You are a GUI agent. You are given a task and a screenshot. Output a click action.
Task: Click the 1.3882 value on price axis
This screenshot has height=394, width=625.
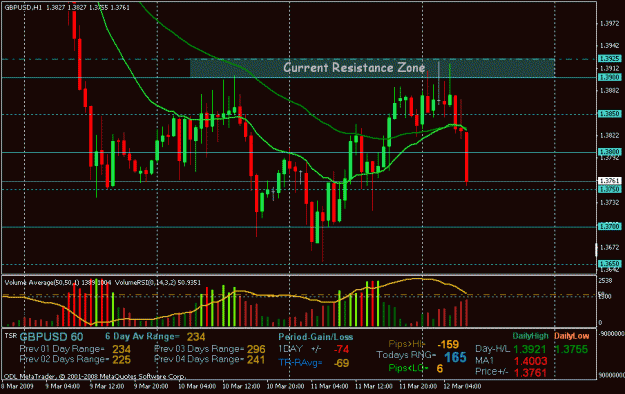coord(609,91)
